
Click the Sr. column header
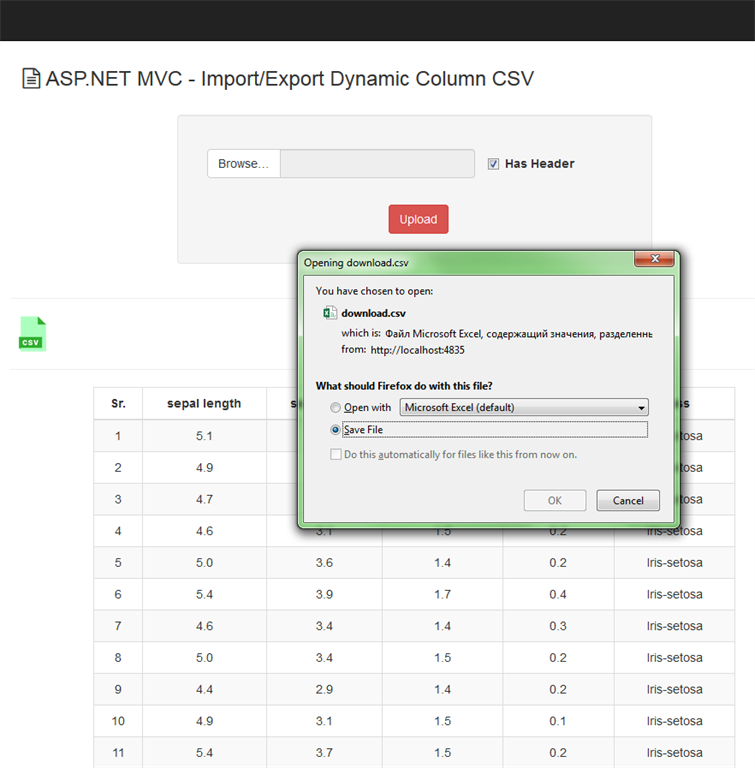(x=118, y=404)
